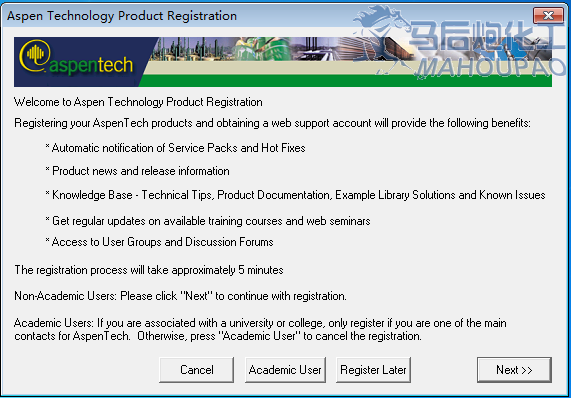This screenshot has width=571, height=398.
Task: Click the Cancel button
Action: [197, 370]
